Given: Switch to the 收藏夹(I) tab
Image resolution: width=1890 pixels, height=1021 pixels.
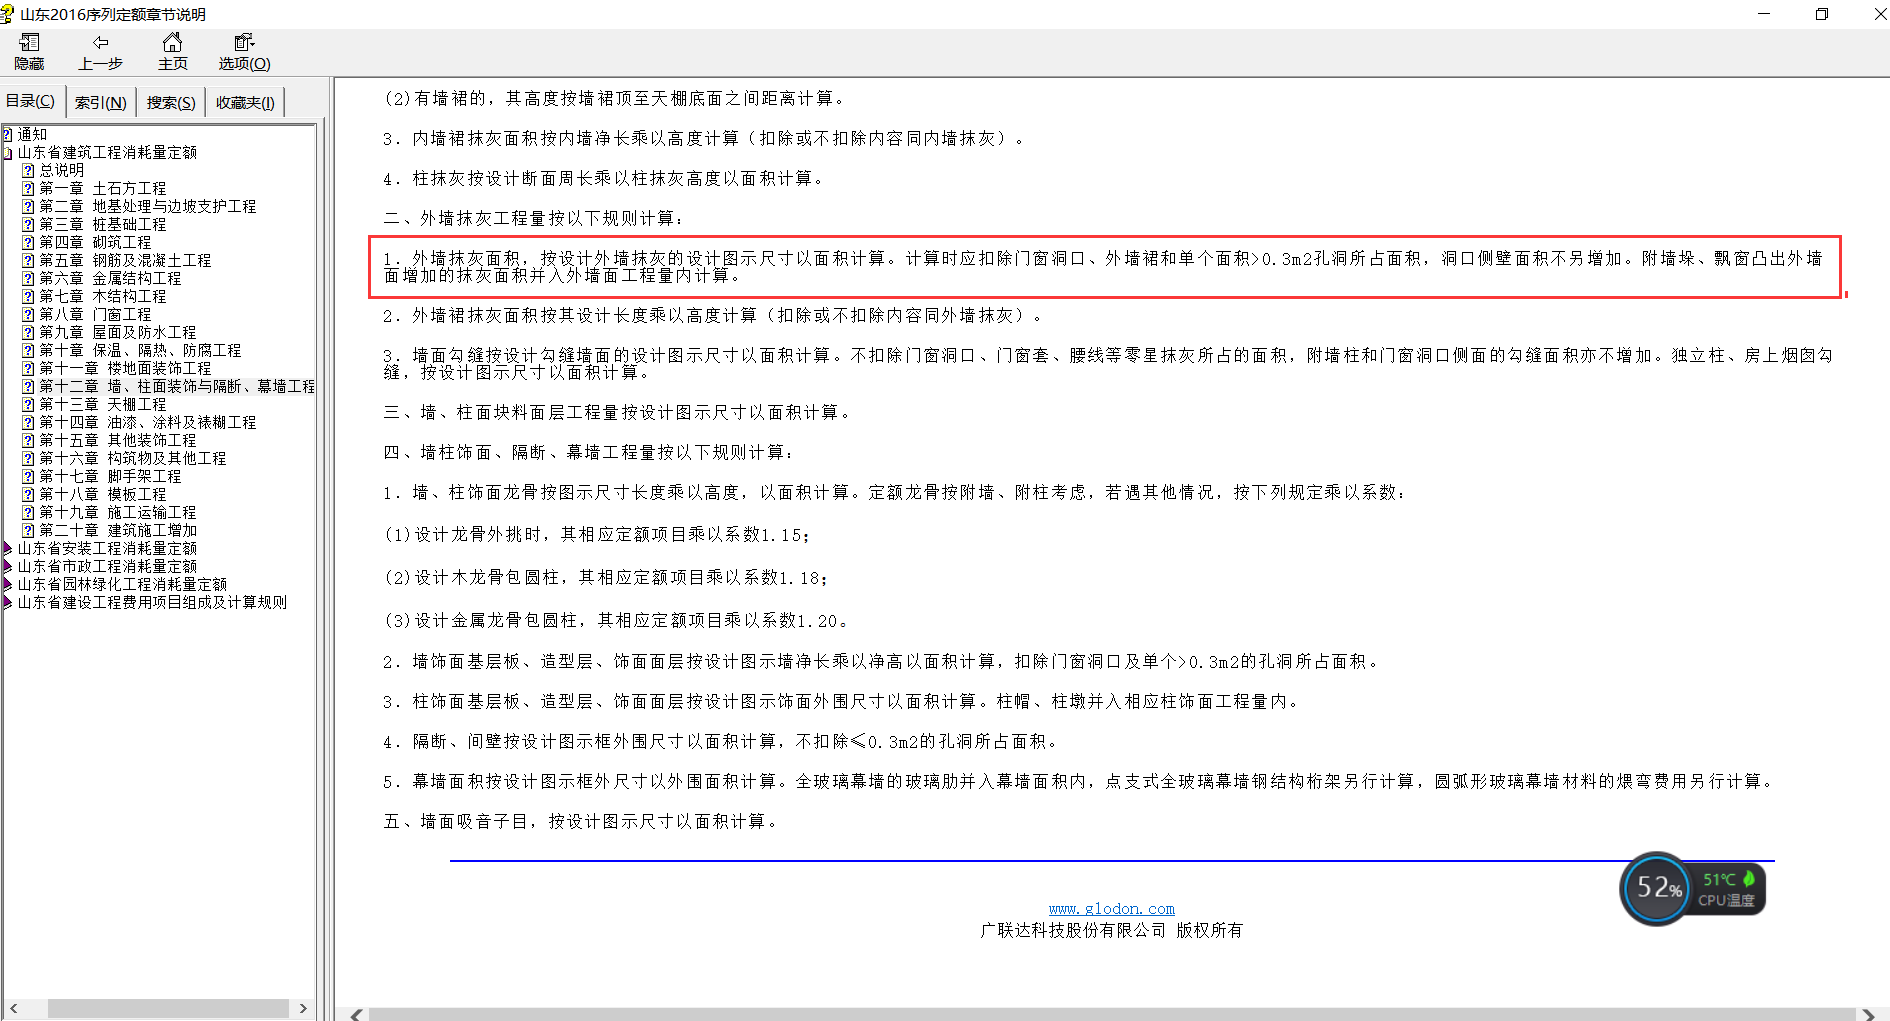Looking at the screenshot, I should pyautogui.click(x=245, y=102).
